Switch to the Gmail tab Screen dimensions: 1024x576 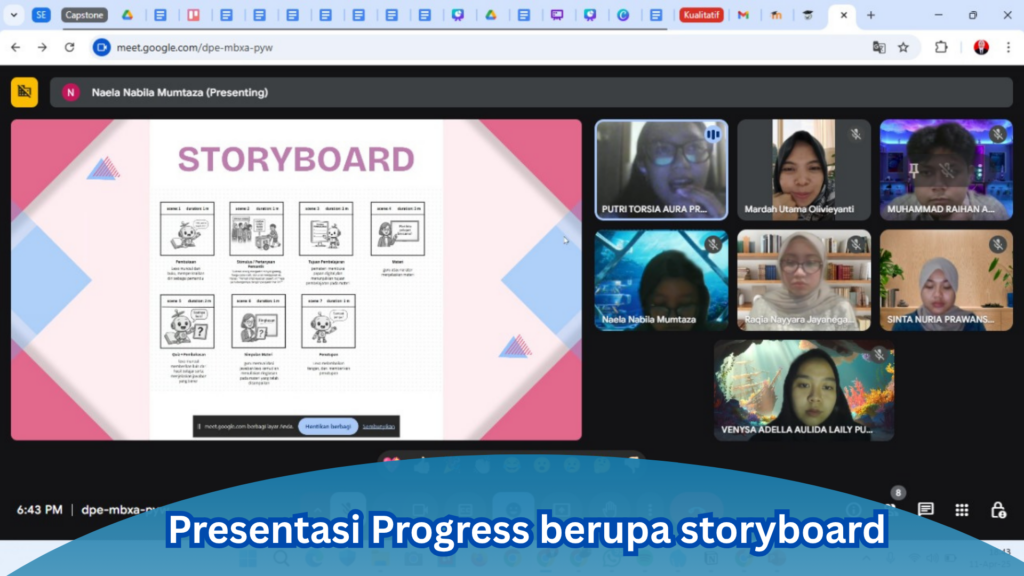[x=743, y=15]
